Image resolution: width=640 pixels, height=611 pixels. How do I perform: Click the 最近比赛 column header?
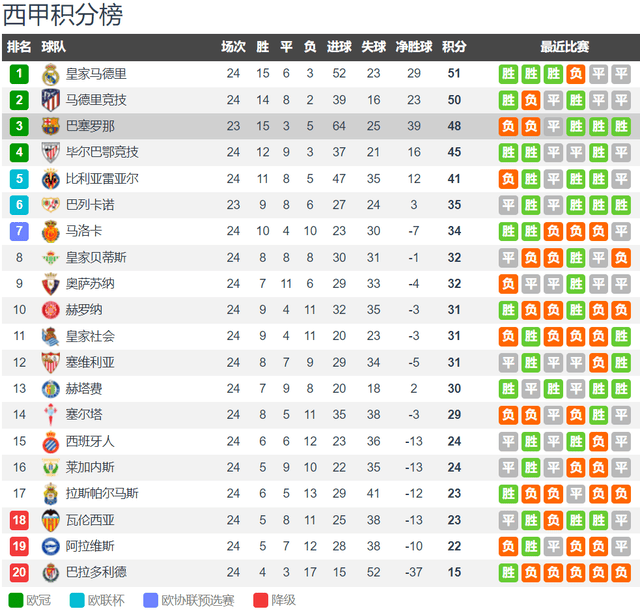tap(565, 47)
